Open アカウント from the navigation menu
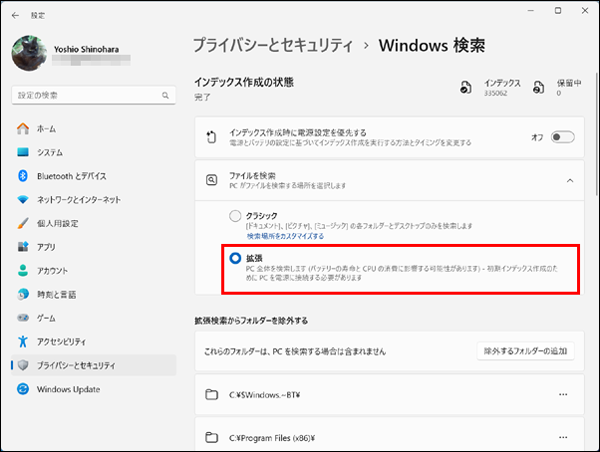 click(54, 270)
